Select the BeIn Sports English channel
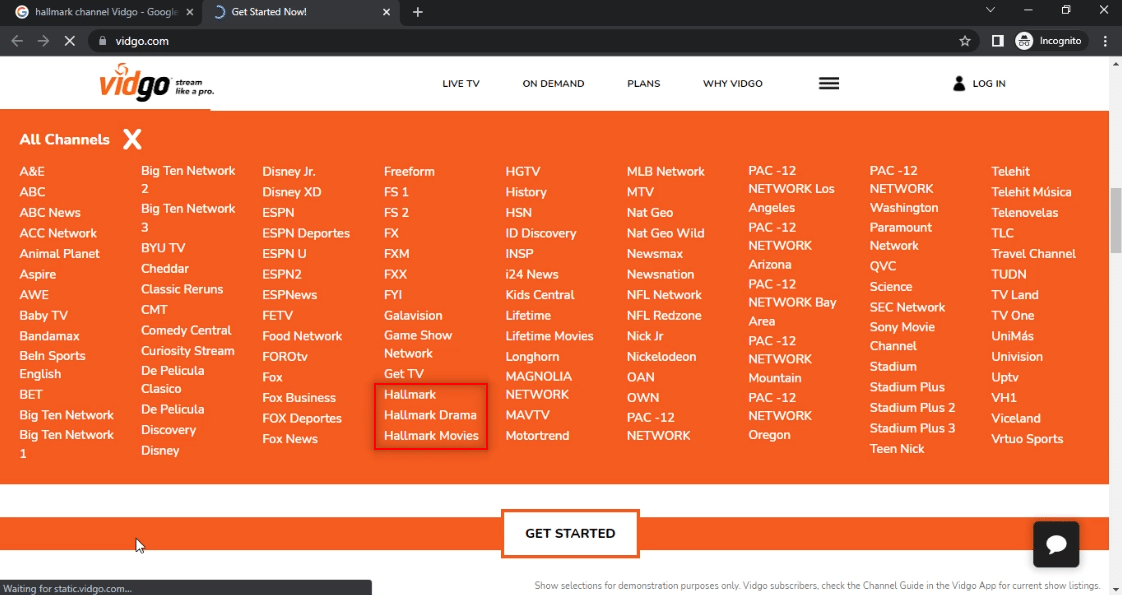Image resolution: width=1122 pixels, height=595 pixels. 52,365
